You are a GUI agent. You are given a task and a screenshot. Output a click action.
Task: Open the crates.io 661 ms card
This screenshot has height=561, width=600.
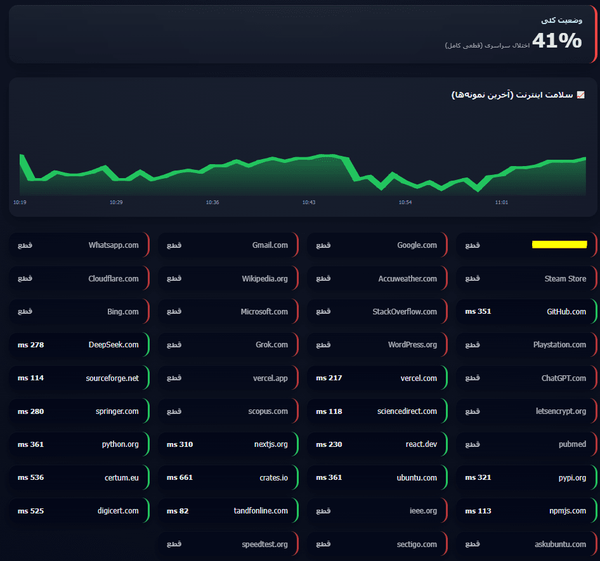(x=228, y=478)
